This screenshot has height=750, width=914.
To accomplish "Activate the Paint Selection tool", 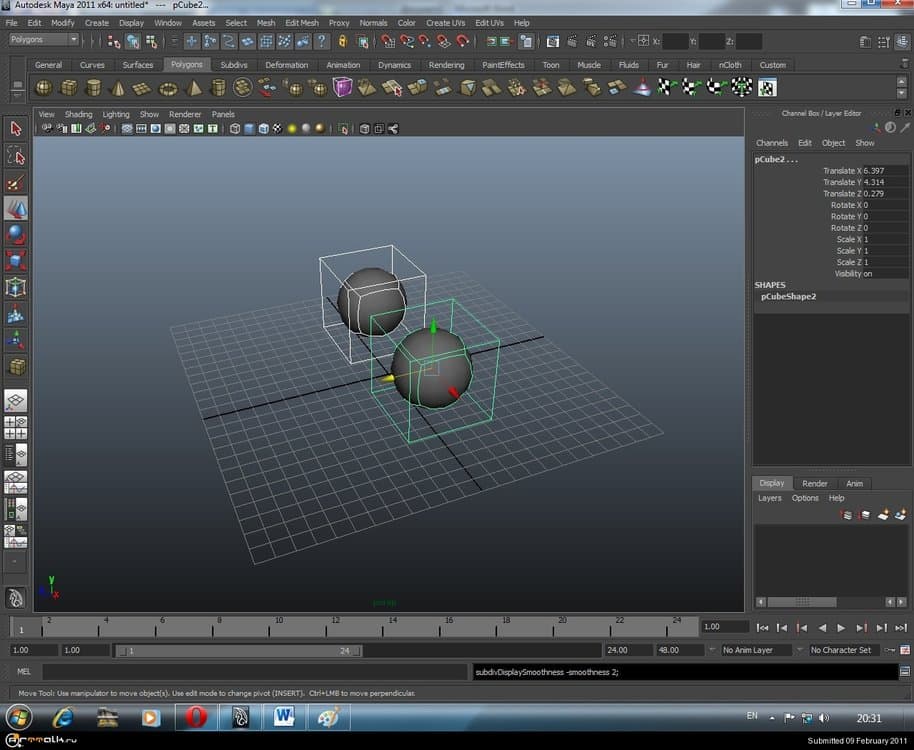I will click(x=16, y=182).
